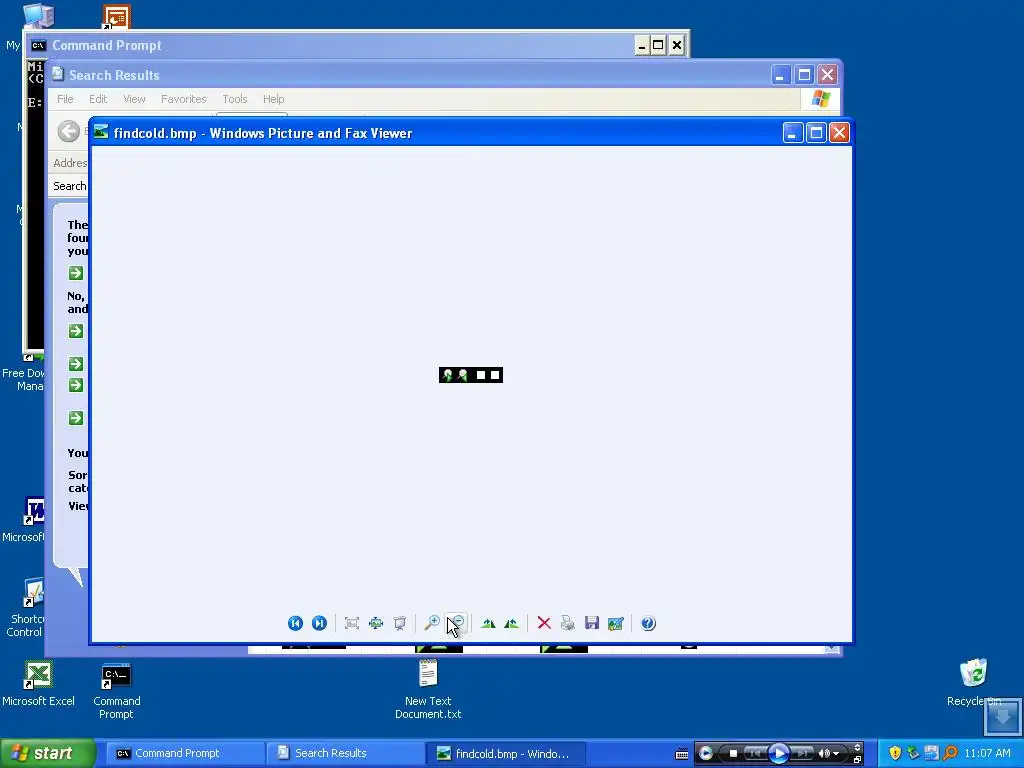This screenshot has height=768, width=1024.
Task: Rotate the image counterclockwise
Action: click(x=511, y=623)
